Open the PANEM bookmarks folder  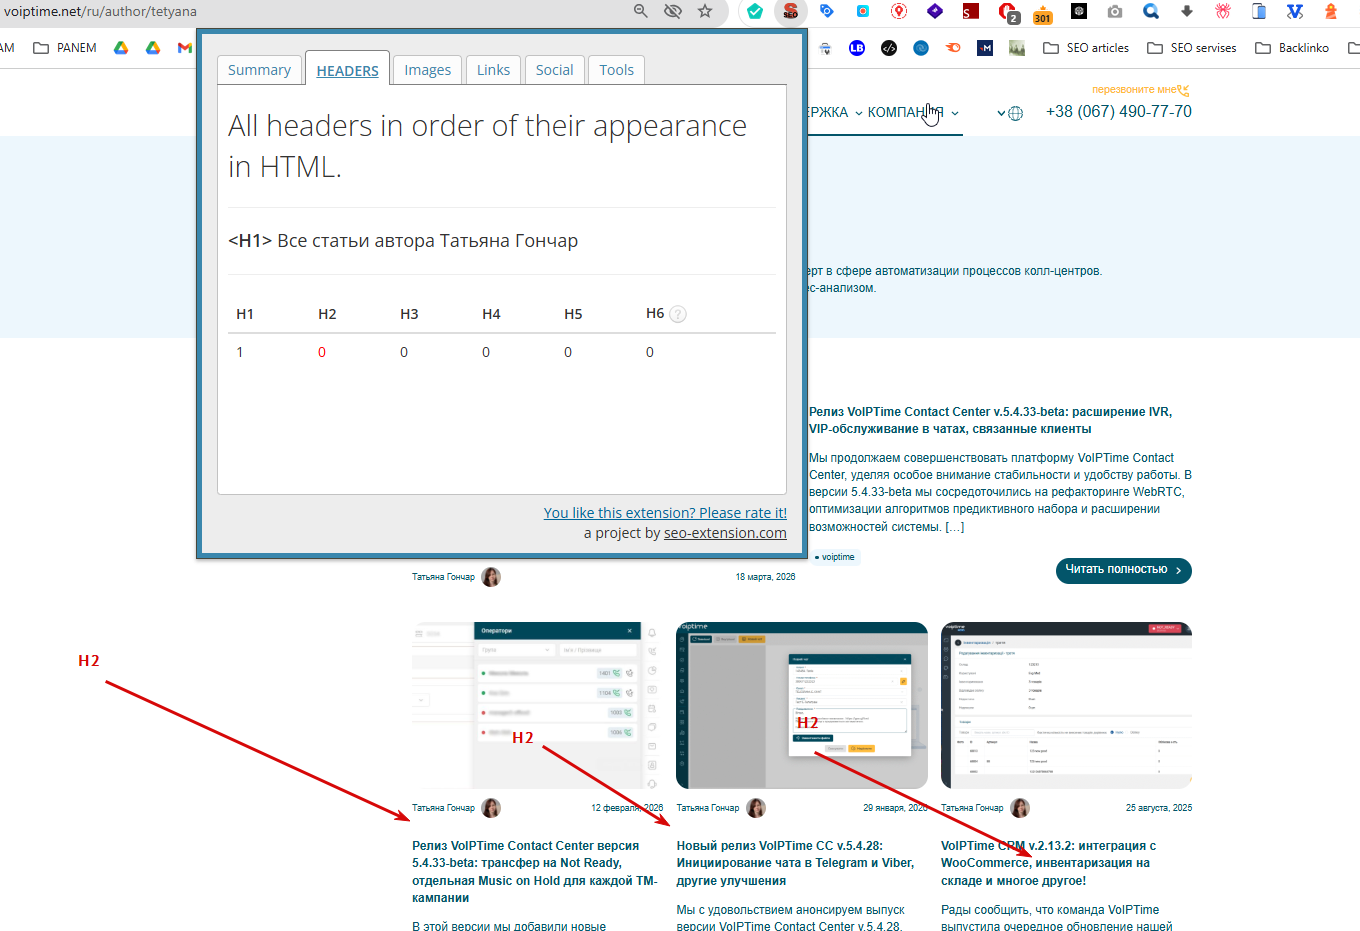coord(65,47)
